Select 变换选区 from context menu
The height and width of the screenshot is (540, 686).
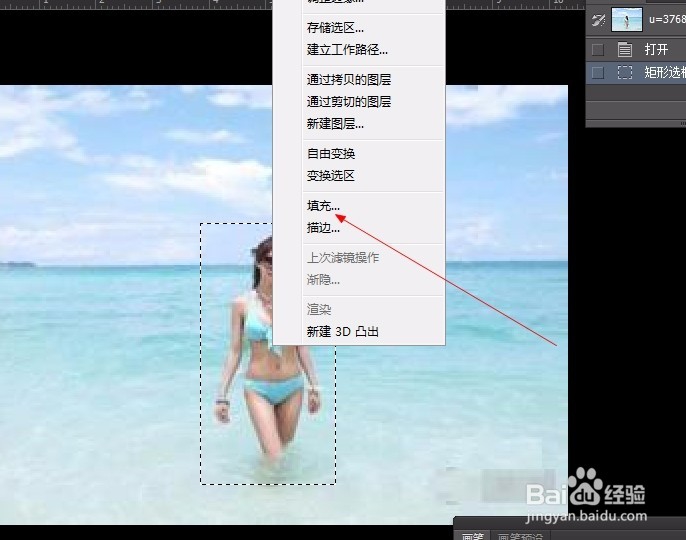pyautogui.click(x=330, y=176)
